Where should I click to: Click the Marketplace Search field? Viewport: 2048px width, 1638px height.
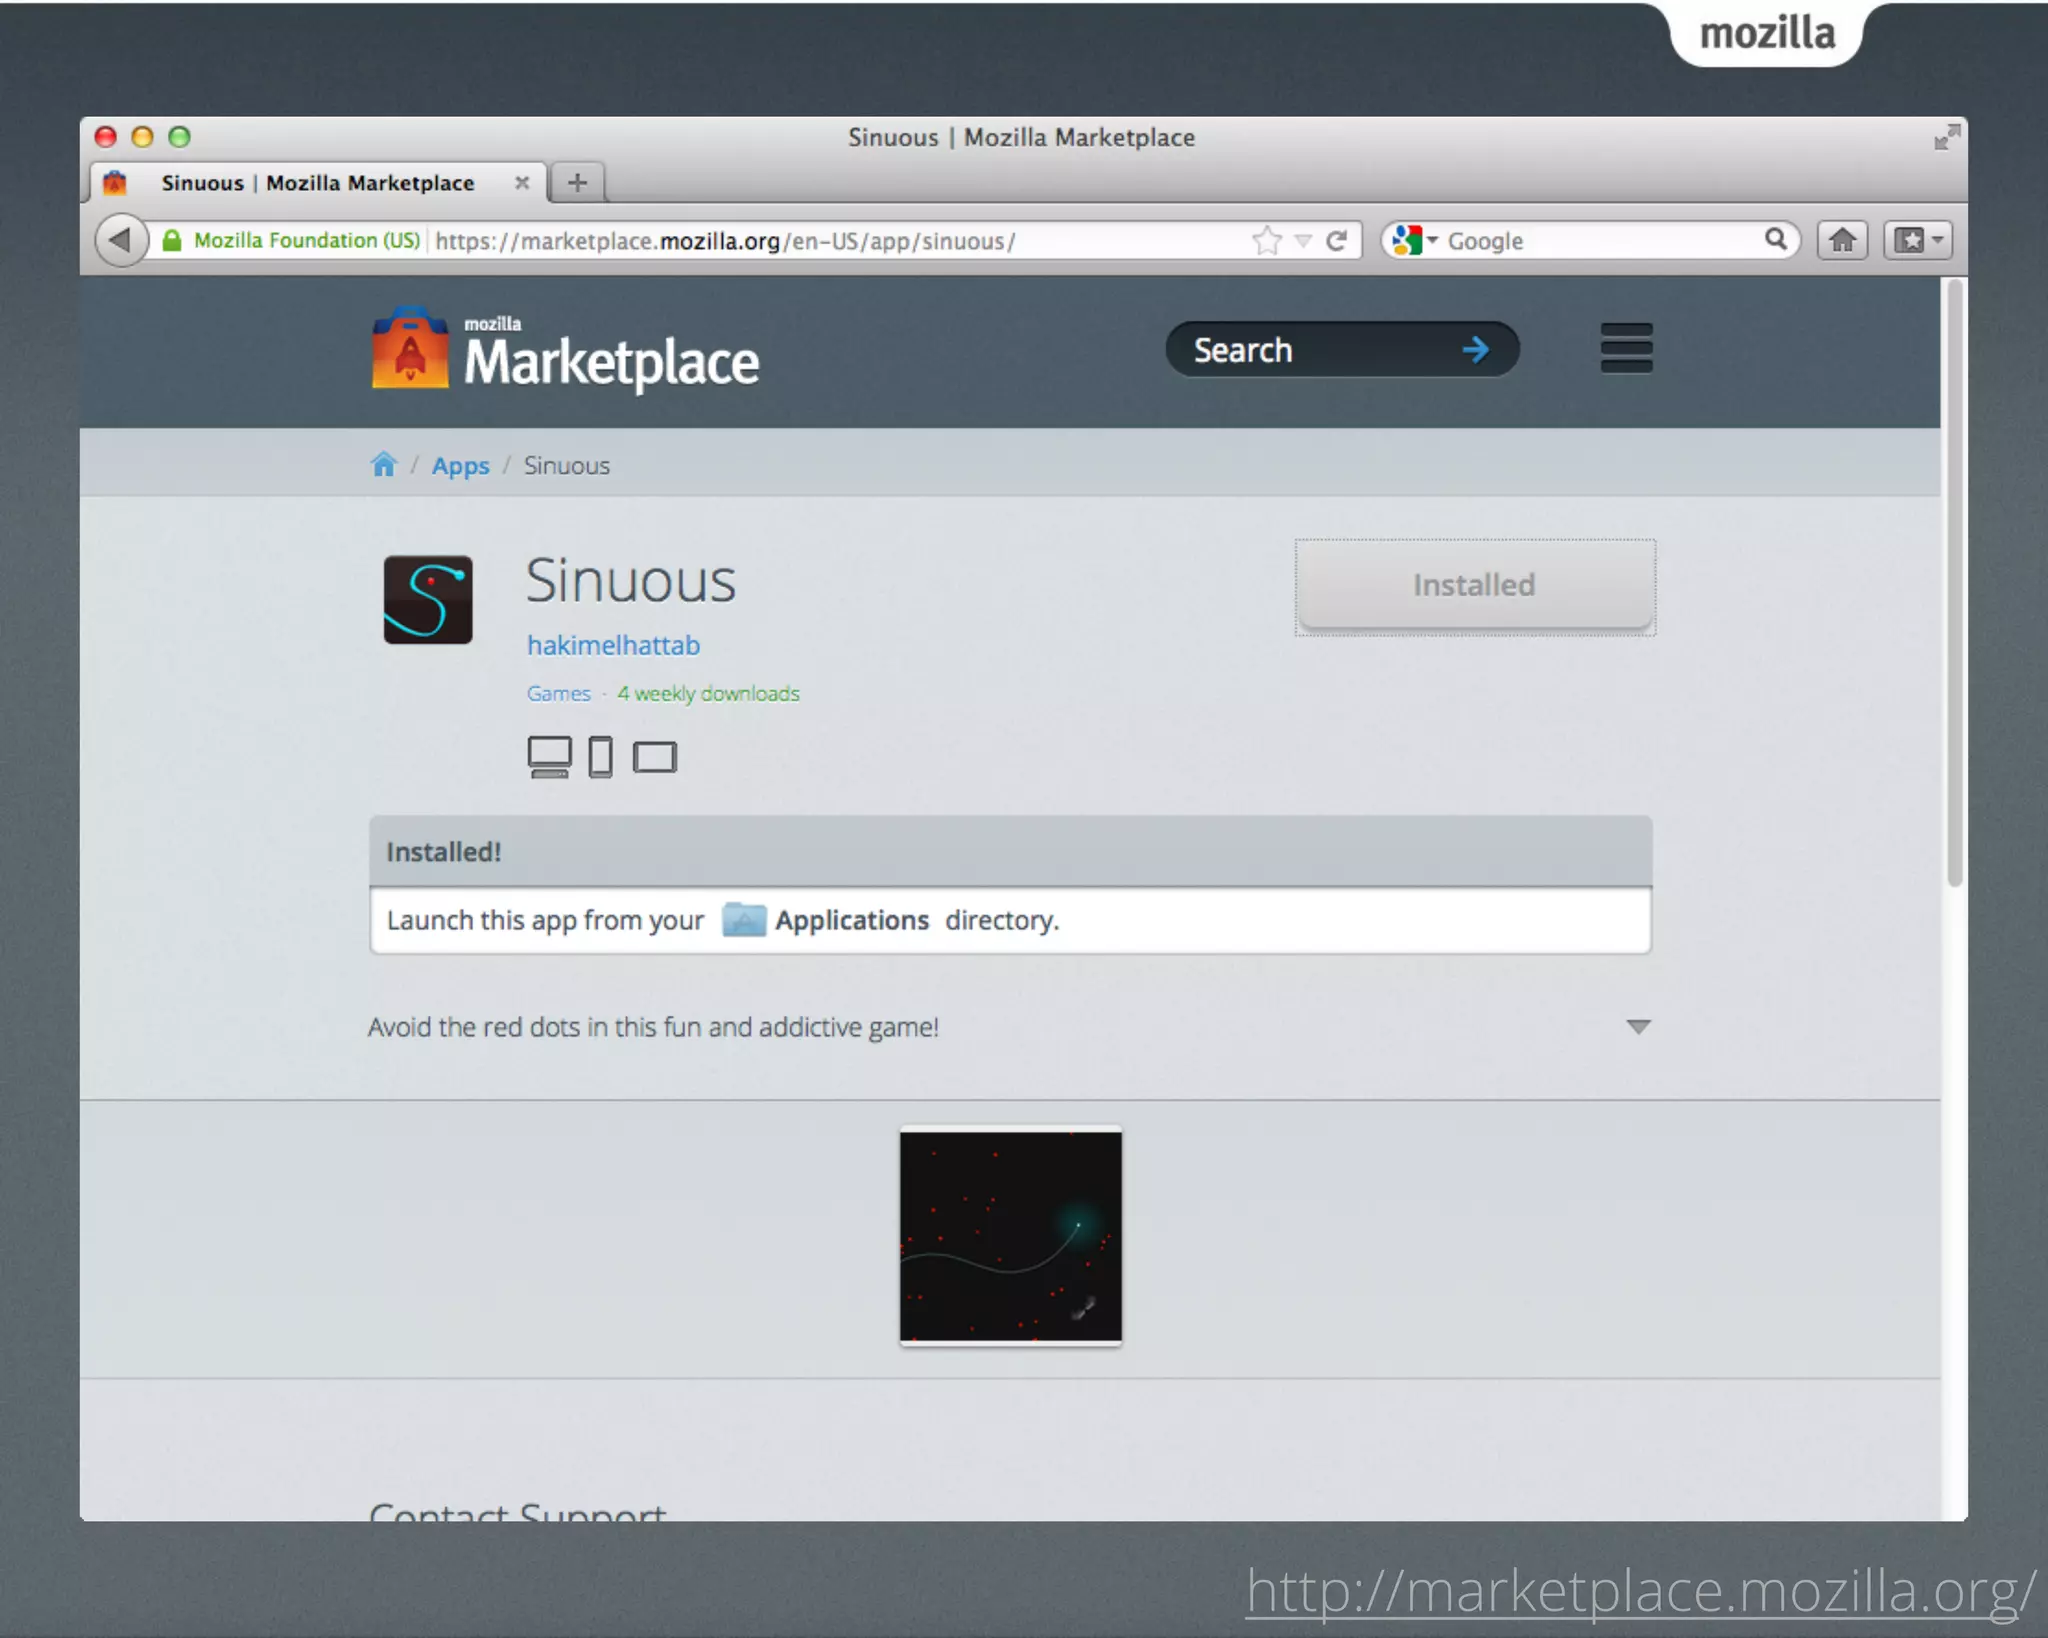[1342, 349]
